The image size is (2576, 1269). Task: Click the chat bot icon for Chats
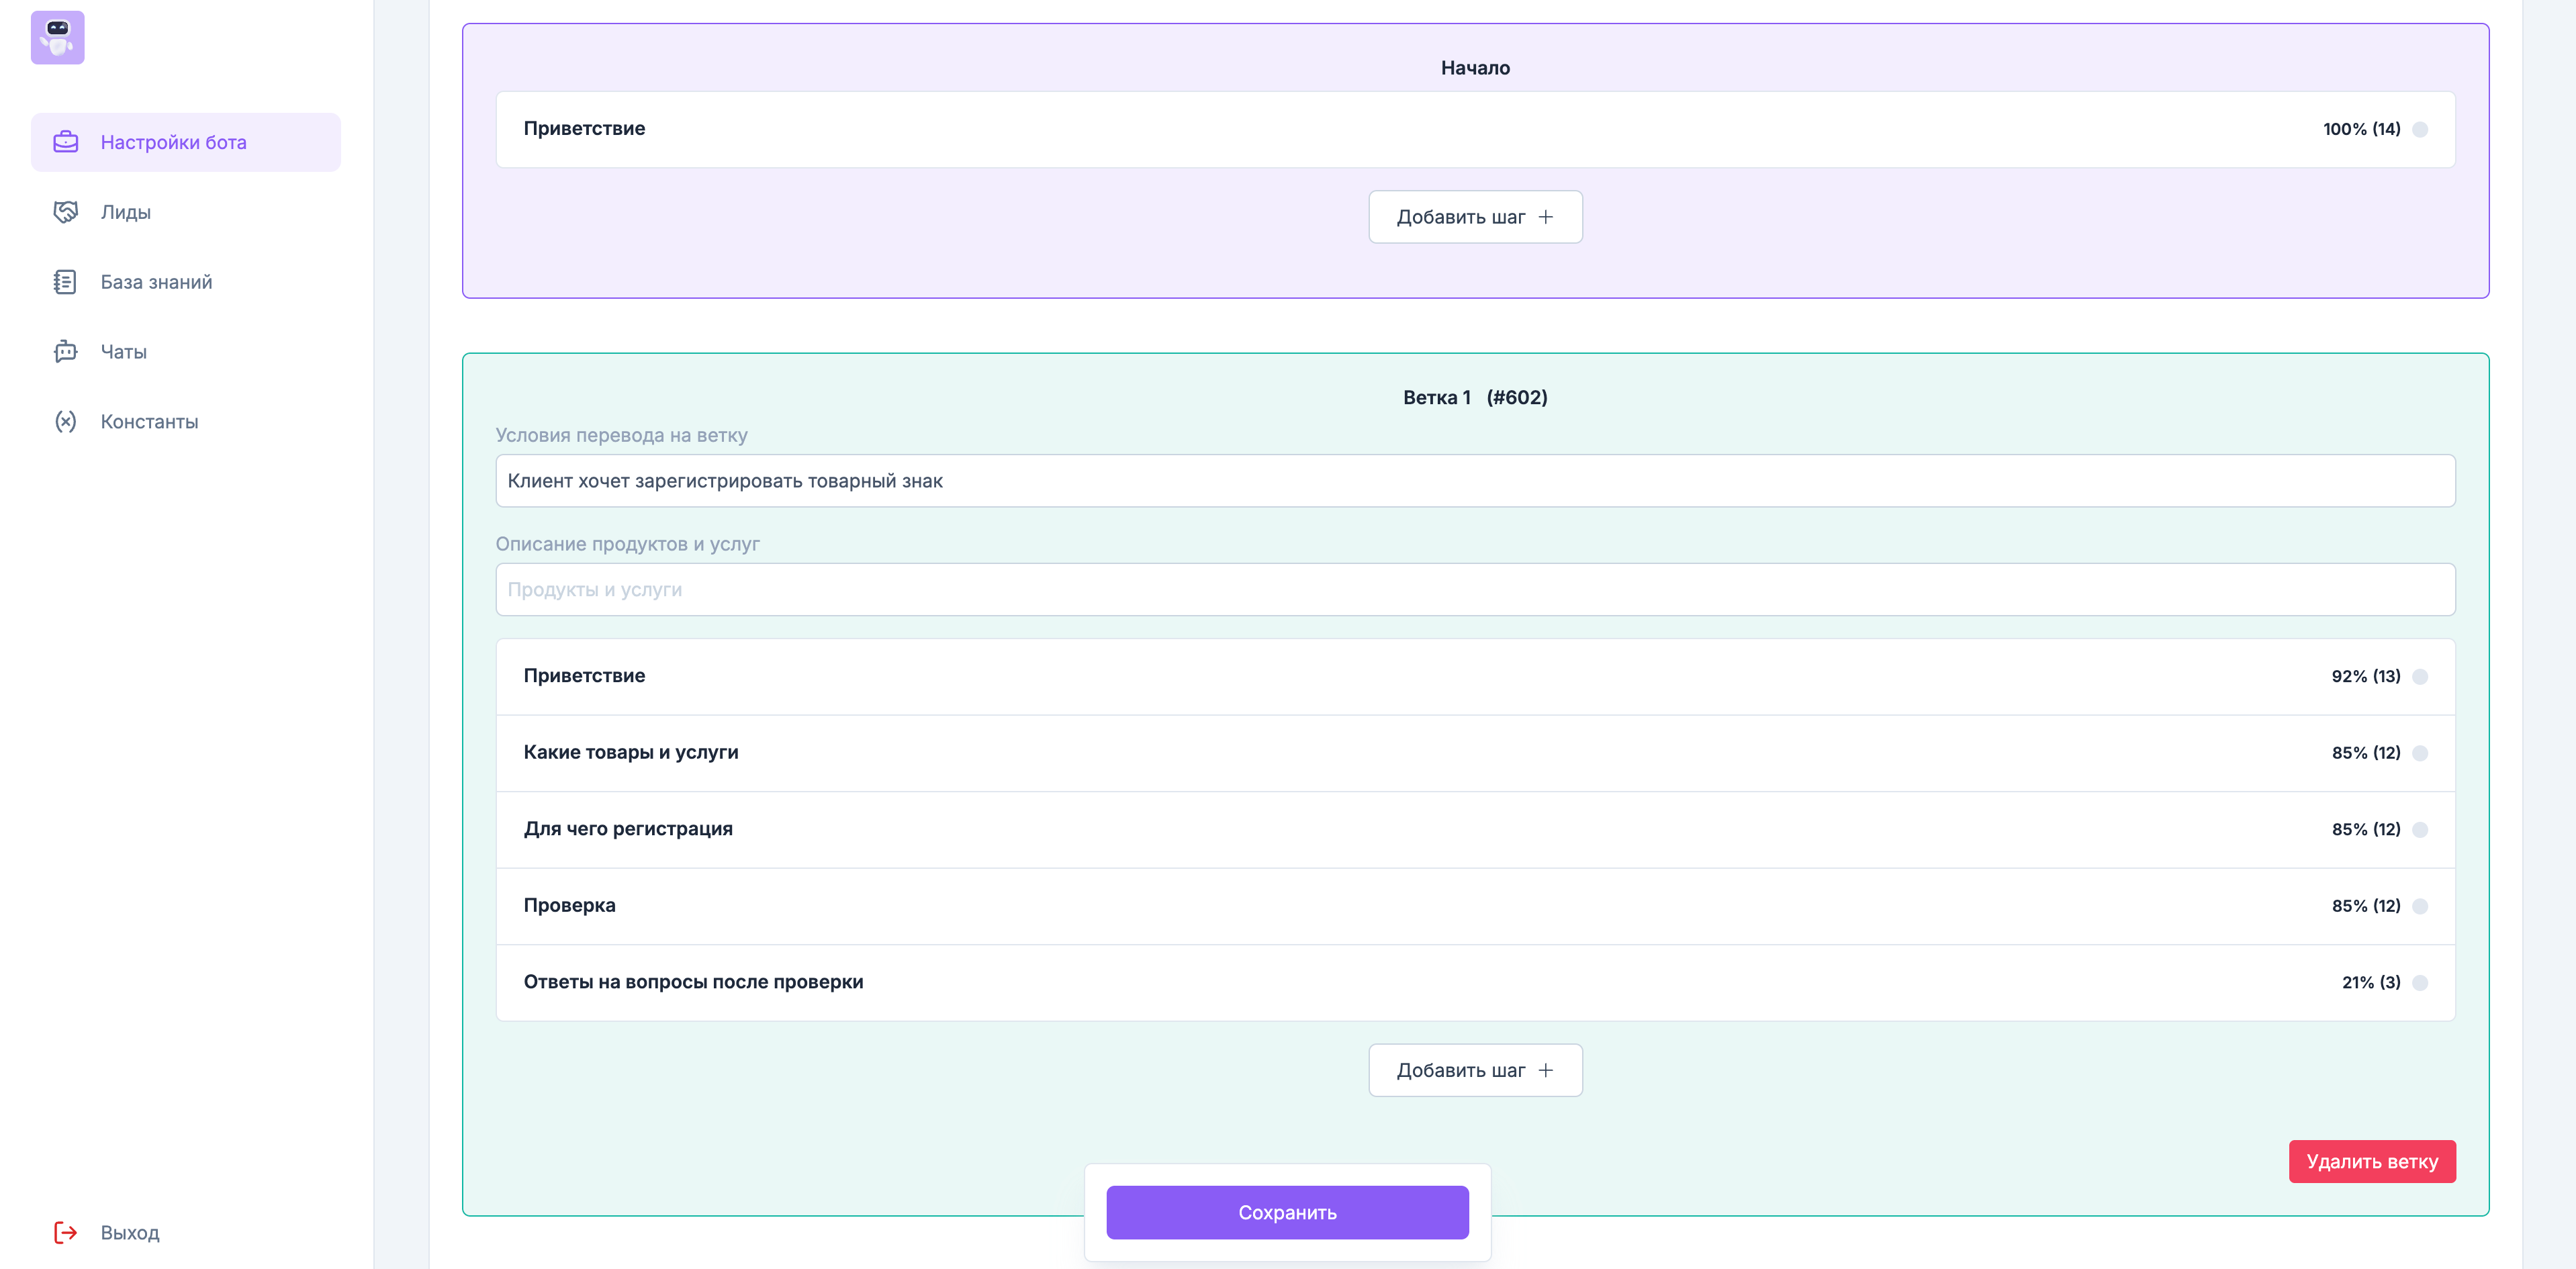pyautogui.click(x=66, y=352)
